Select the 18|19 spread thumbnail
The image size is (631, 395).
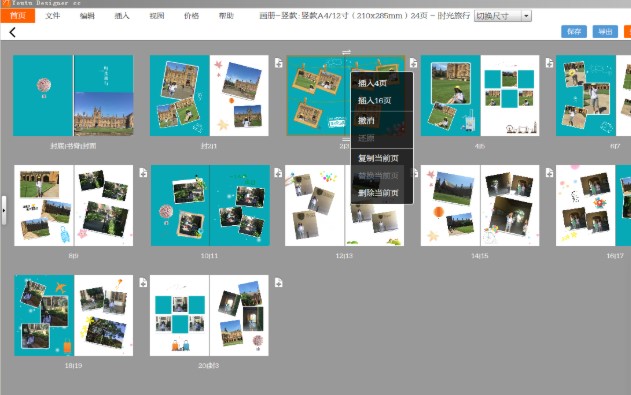73,315
